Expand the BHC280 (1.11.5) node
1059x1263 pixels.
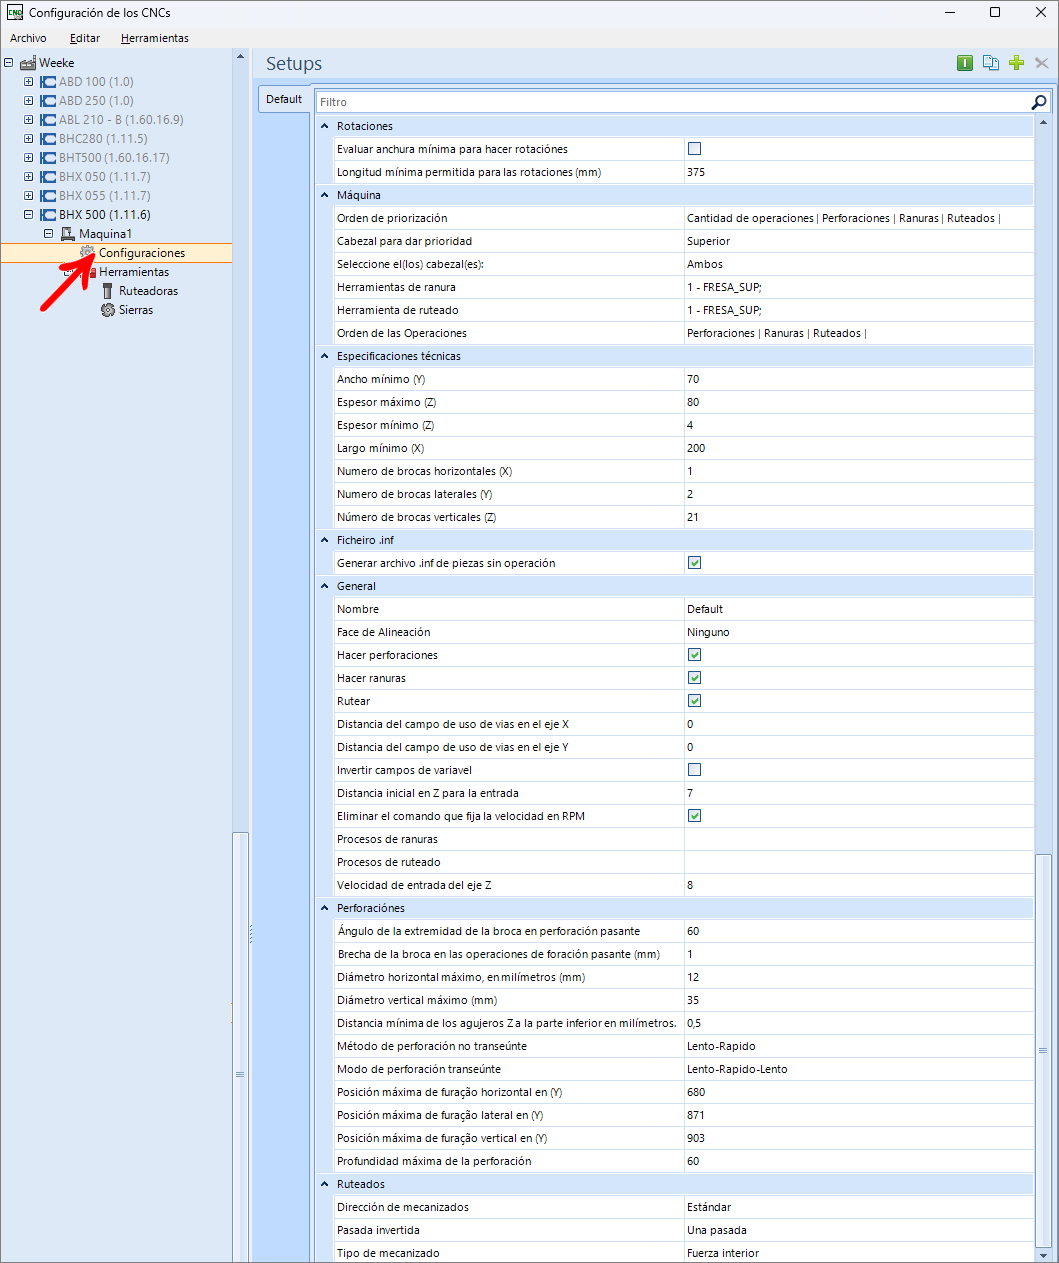pyautogui.click(x=29, y=139)
